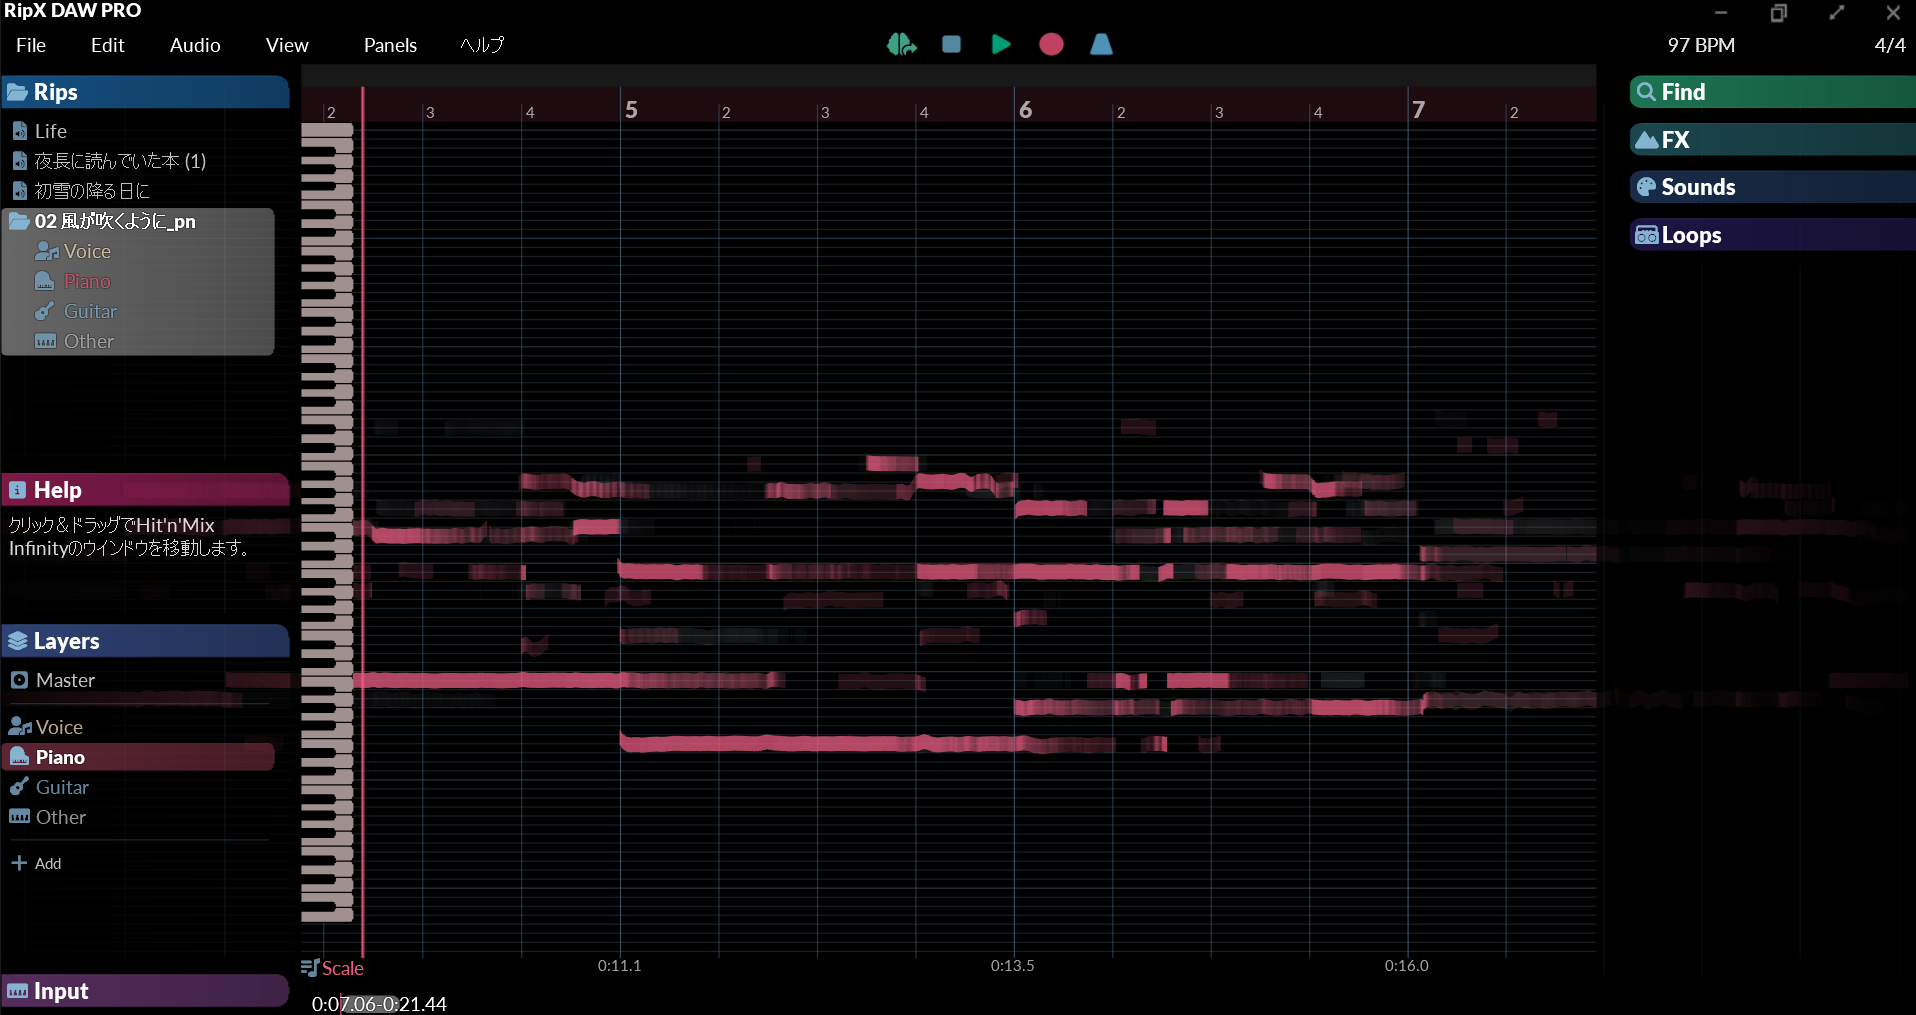Viewport: 1916px width, 1015px height.
Task: Click the green Play button
Action: pos(1000,44)
